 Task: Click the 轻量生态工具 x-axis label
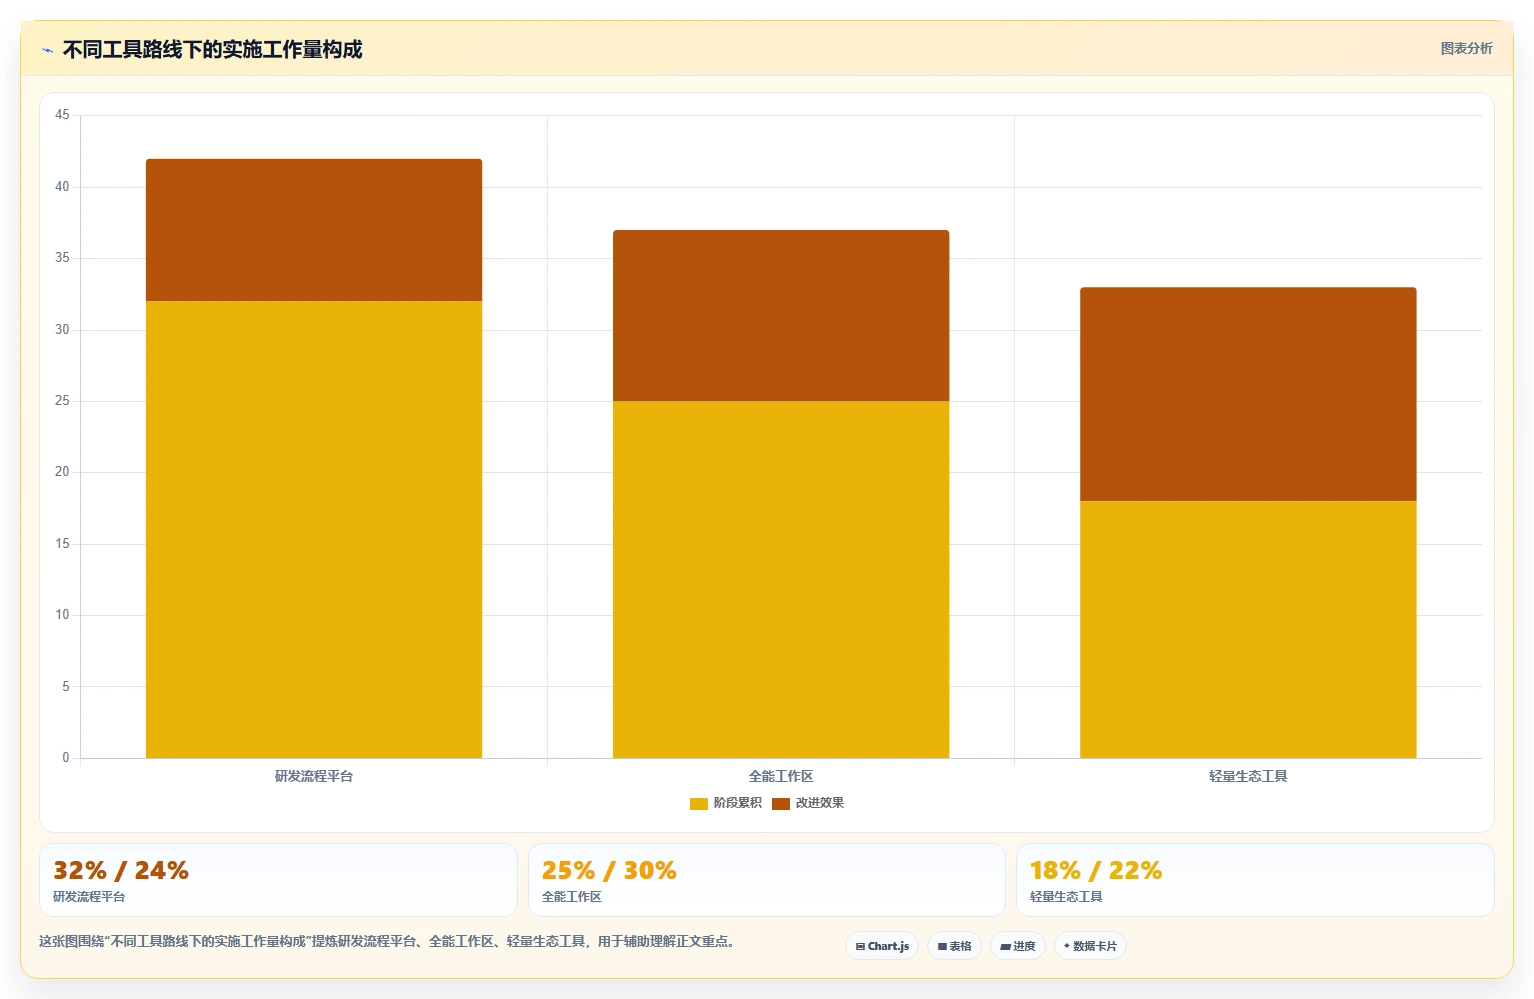1248,776
